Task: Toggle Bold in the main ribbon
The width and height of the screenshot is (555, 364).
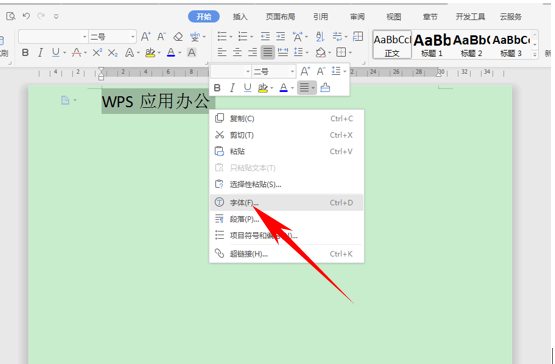Action: (x=25, y=53)
